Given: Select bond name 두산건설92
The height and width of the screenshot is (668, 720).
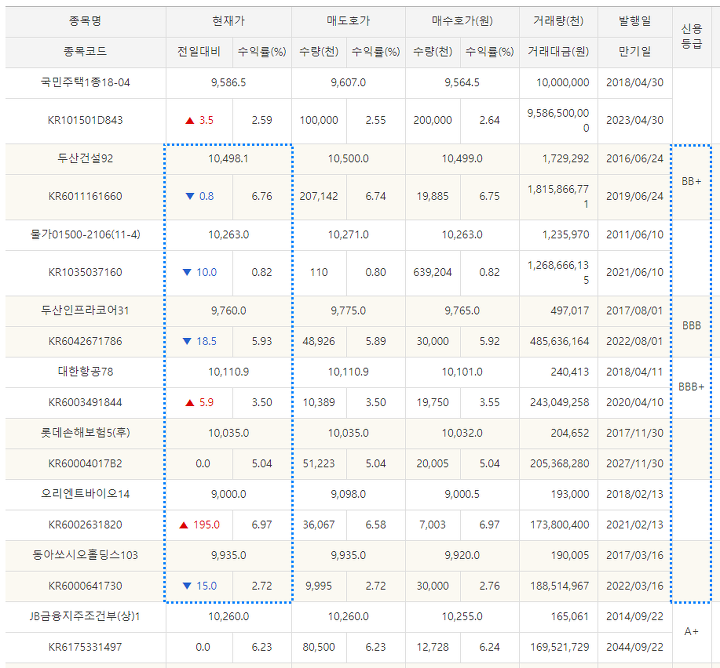Looking at the screenshot, I should pyautogui.click(x=85, y=158).
